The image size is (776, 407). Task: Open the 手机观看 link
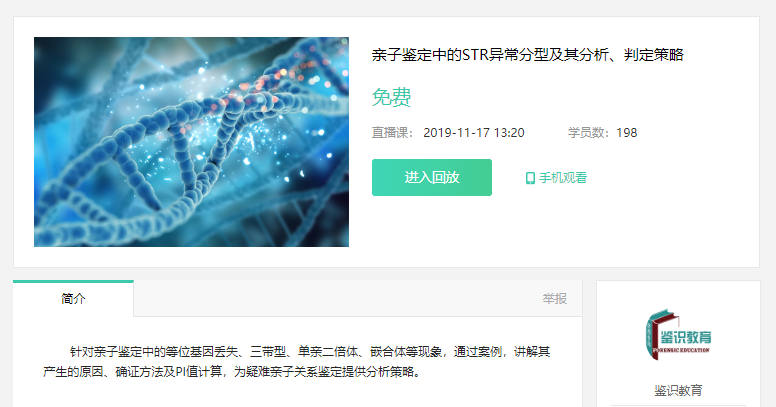(x=556, y=178)
